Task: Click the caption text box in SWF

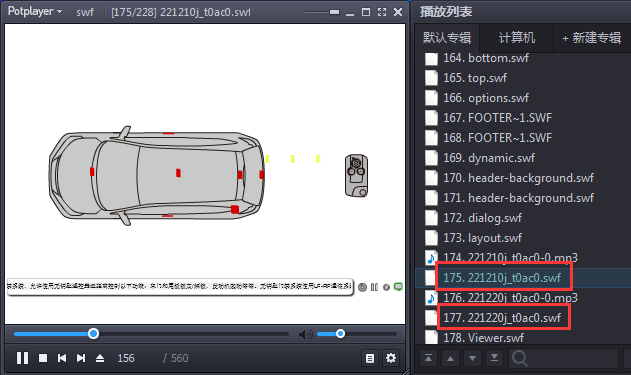Action: [x=180, y=286]
